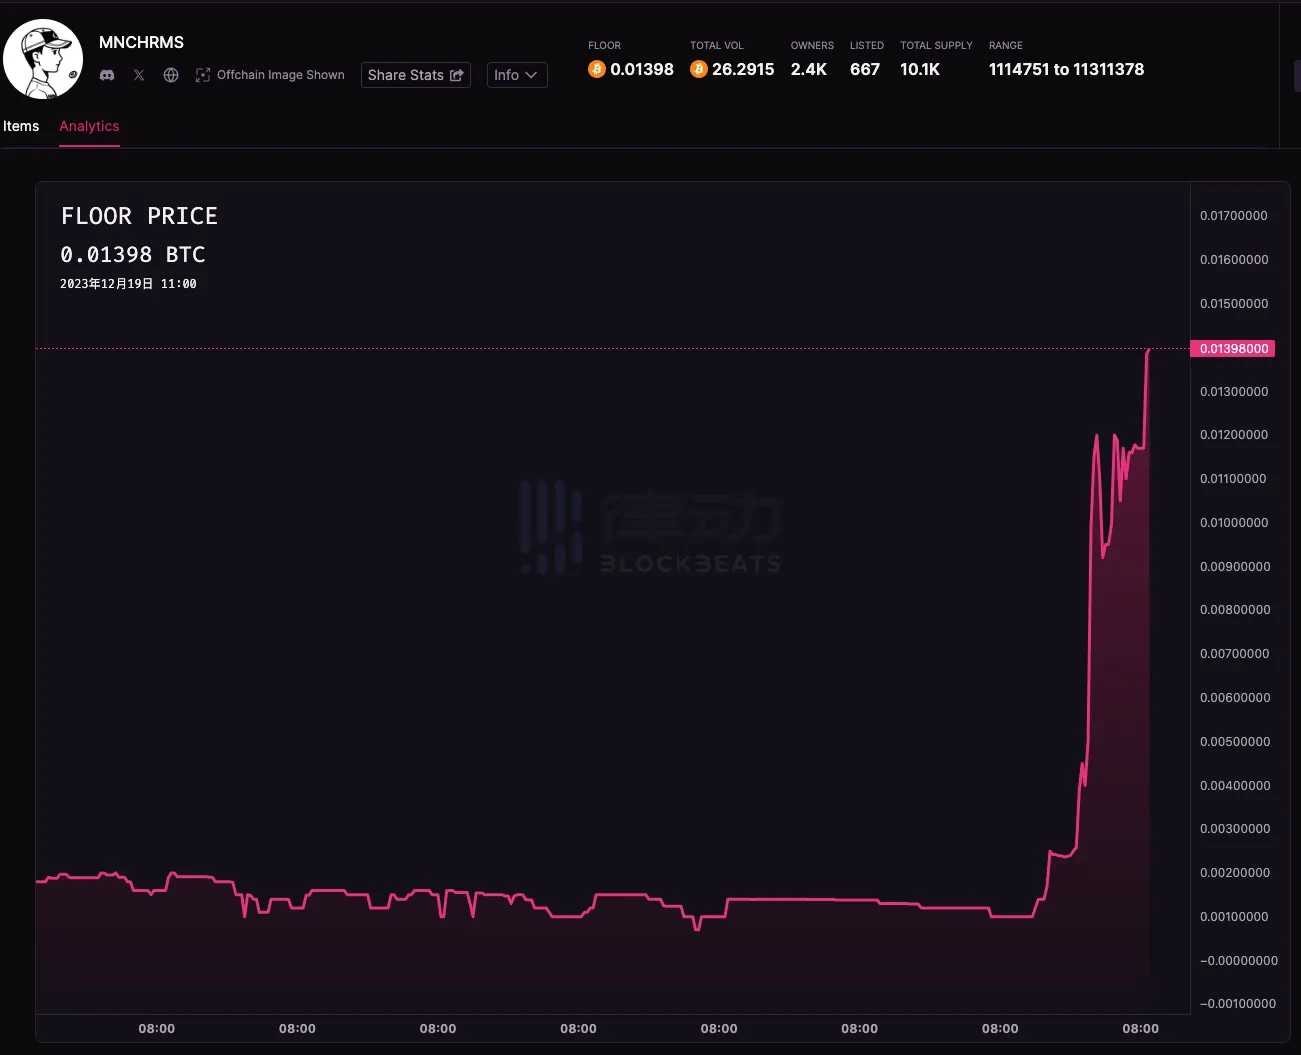The height and width of the screenshot is (1055, 1301).
Task: Open the X (Twitter) profile icon
Action: click(x=139, y=75)
